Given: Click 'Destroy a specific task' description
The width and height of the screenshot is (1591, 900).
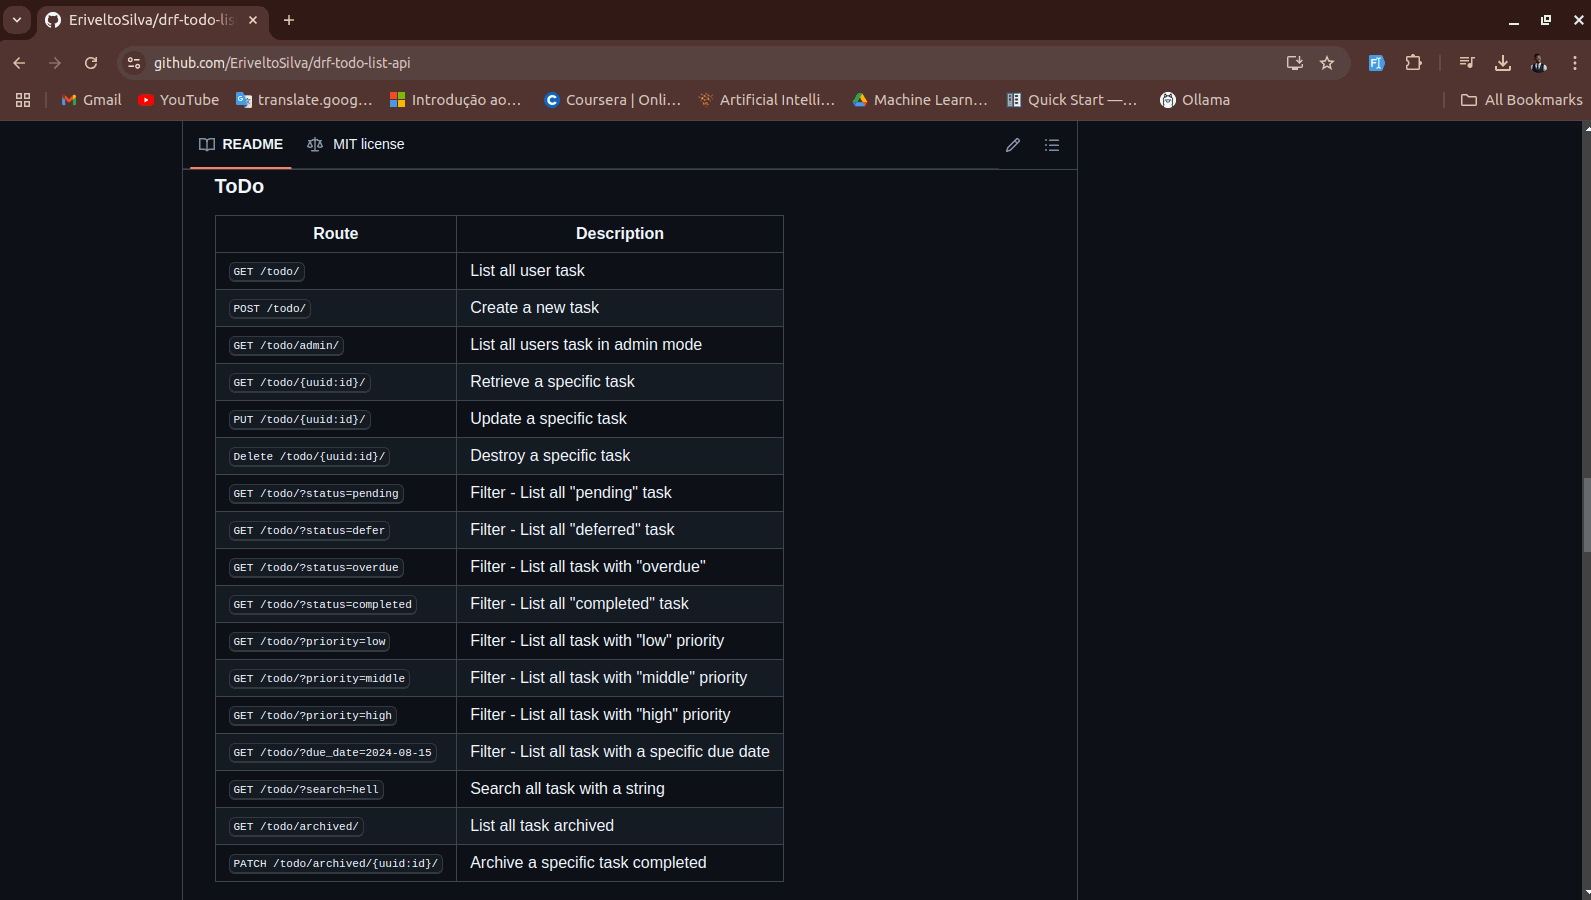Looking at the screenshot, I should [x=550, y=456].
